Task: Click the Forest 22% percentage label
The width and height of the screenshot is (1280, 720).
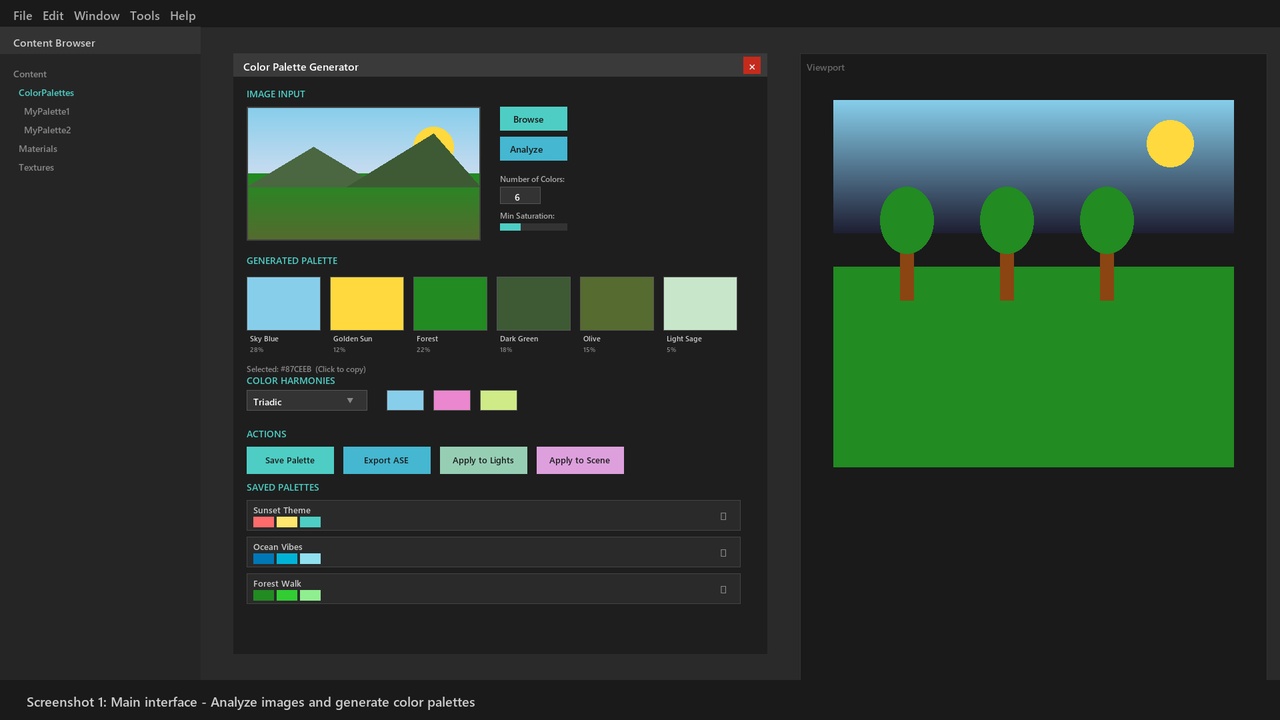Action: click(x=423, y=350)
